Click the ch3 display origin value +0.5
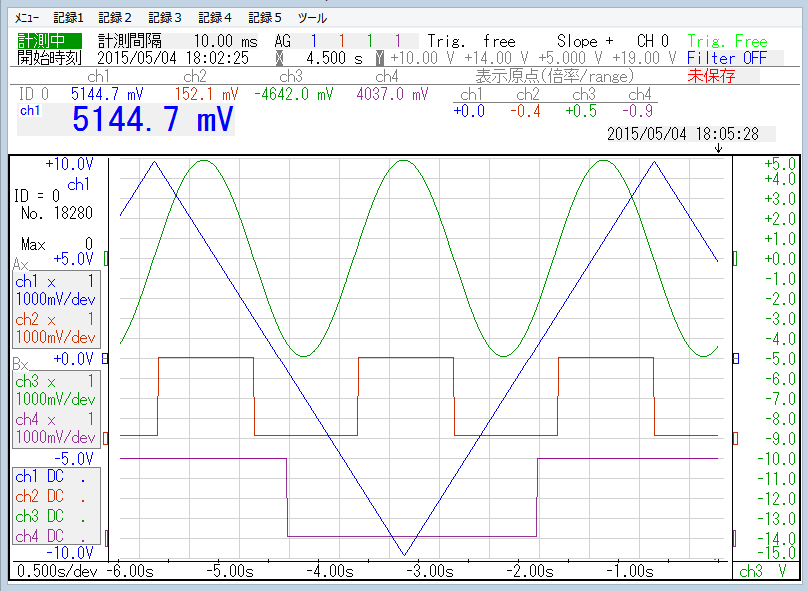The height and width of the screenshot is (591, 808). coord(581,111)
